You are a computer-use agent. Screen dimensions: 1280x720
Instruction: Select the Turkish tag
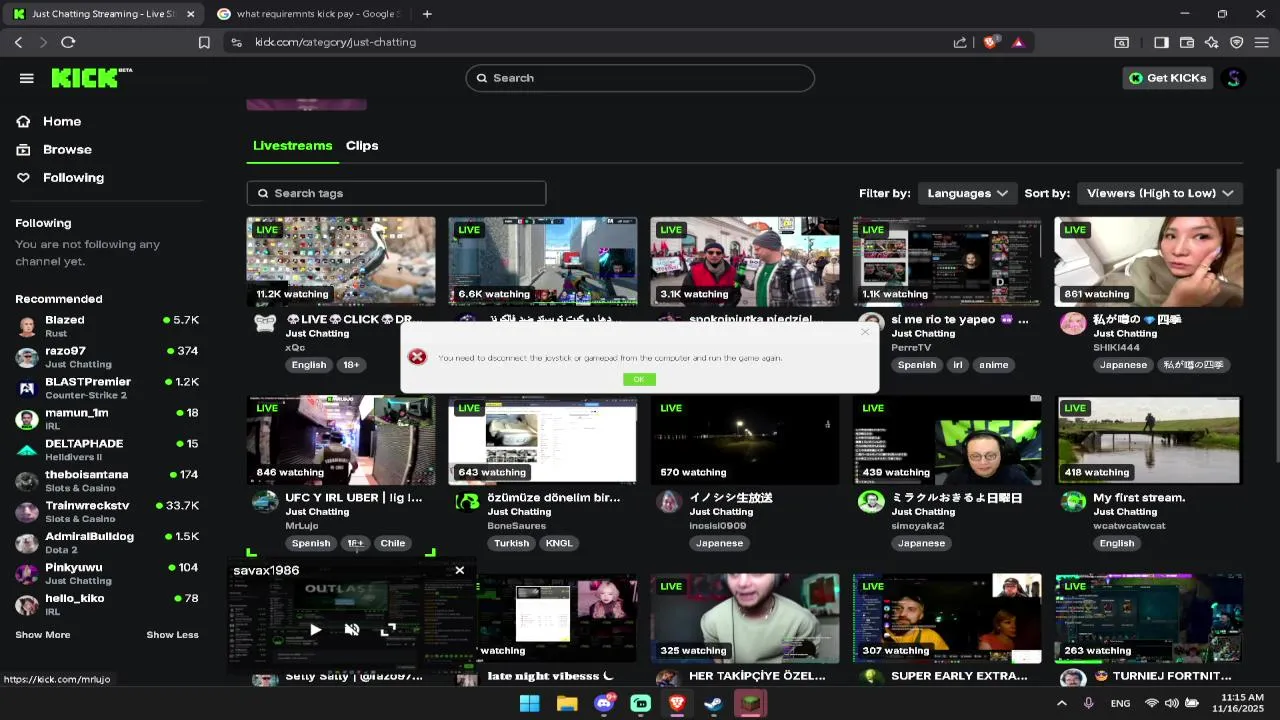(x=512, y=543)
